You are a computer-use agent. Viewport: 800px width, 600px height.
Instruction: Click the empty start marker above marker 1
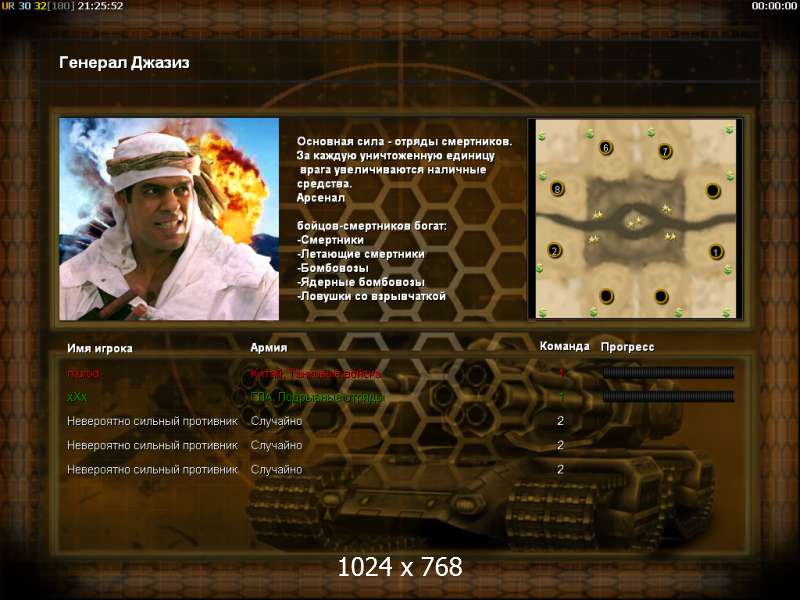pyautogui.click(x=712, y=191)
